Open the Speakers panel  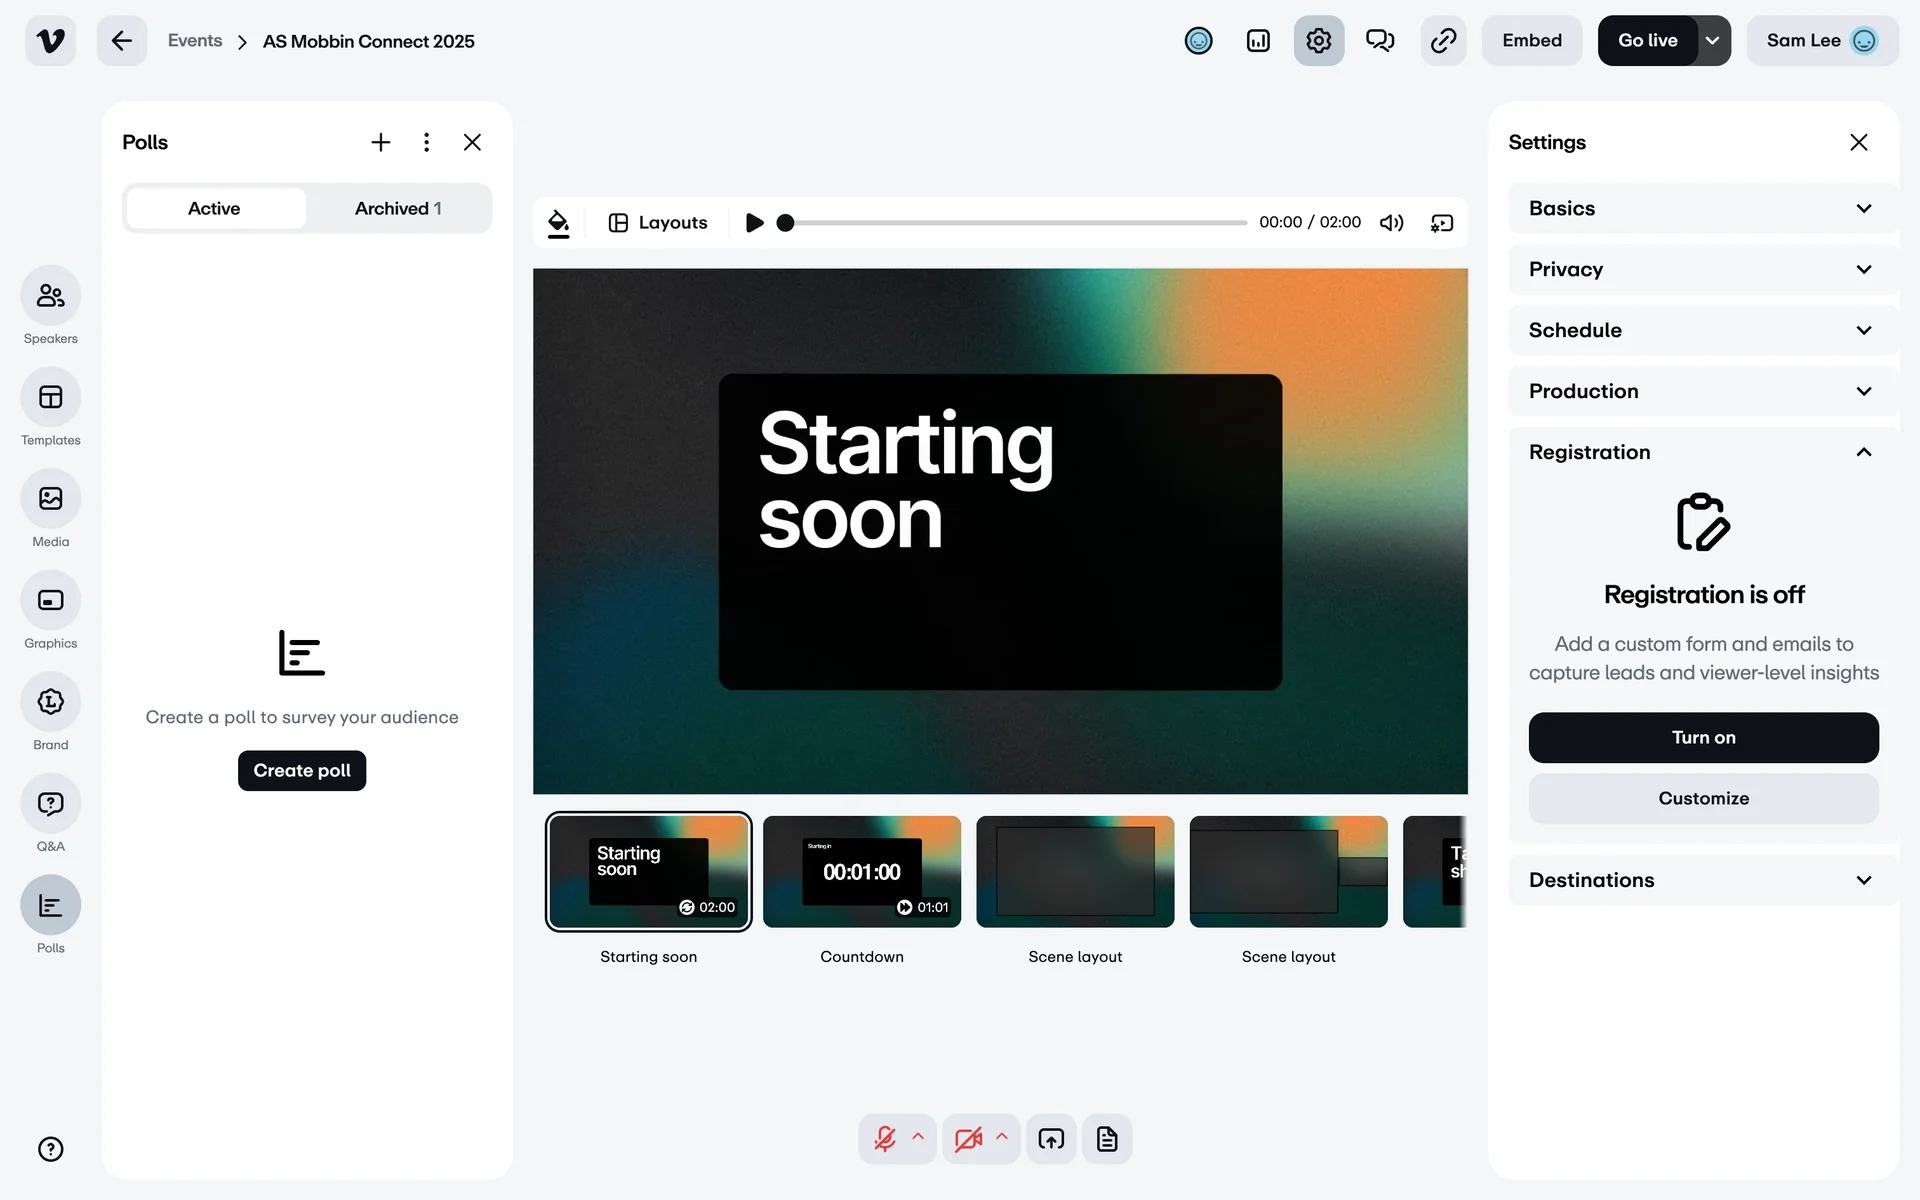50,296
